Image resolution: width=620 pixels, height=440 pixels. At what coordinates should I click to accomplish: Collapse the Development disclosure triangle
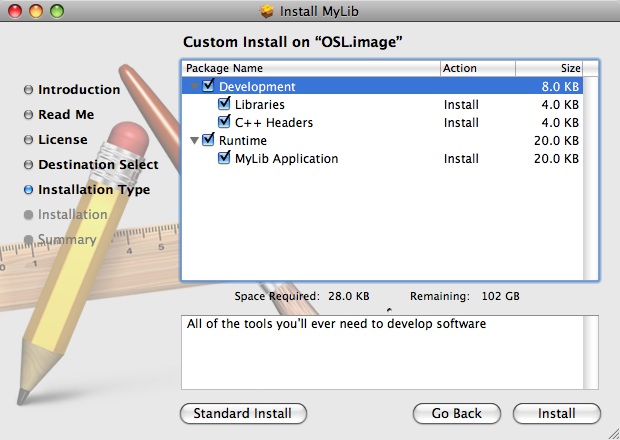[194, 87]
